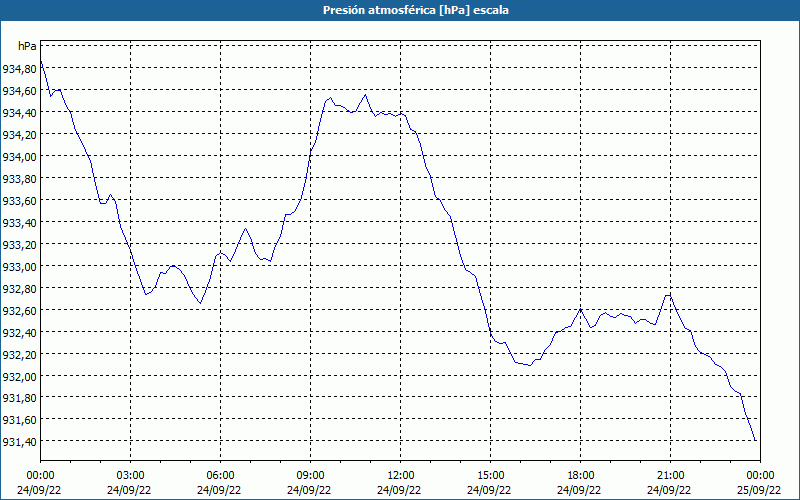Image resolution: width=800 pixels, height=500 pixels.
Task: Select the 931,60 axis value
Action: click(19, 419)
